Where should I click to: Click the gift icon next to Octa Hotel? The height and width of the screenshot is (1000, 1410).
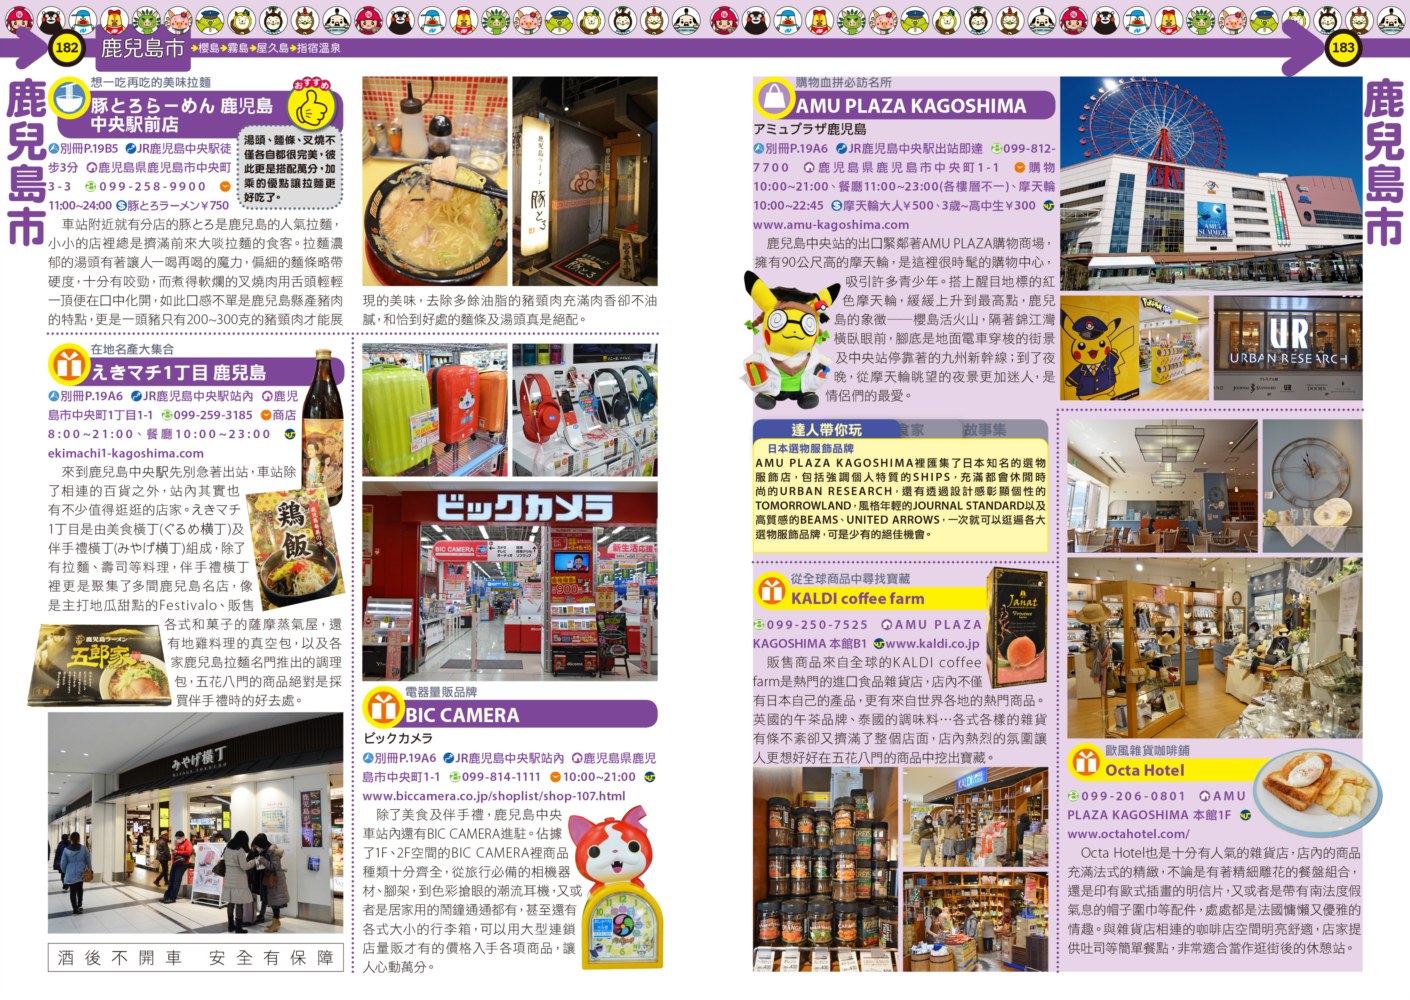click(1085, 762)
